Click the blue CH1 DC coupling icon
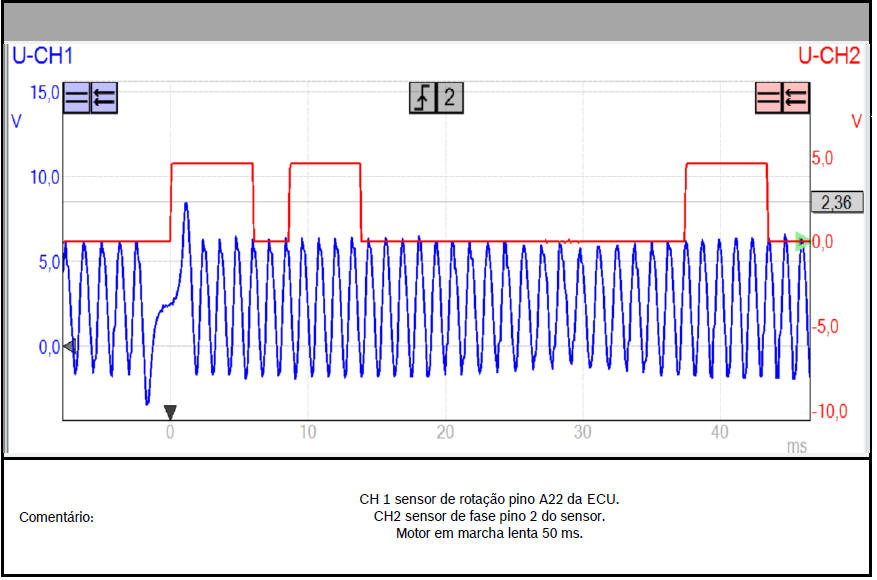877x580 pixels. pos(76,98)
